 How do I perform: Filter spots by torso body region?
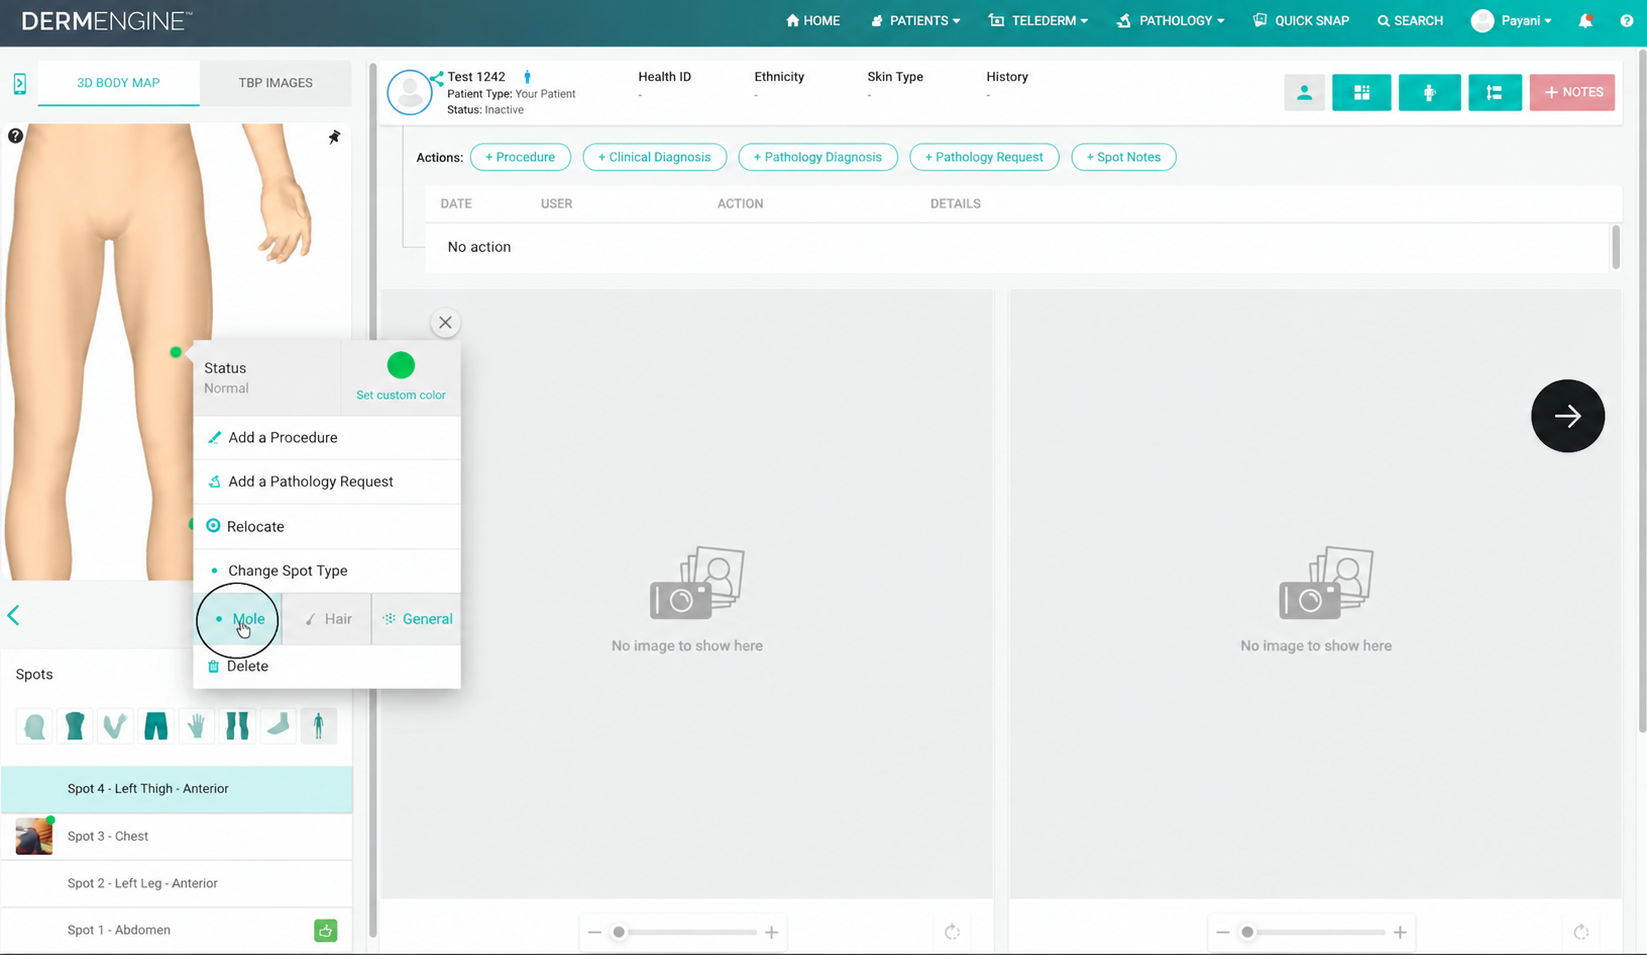click(75, 726)
